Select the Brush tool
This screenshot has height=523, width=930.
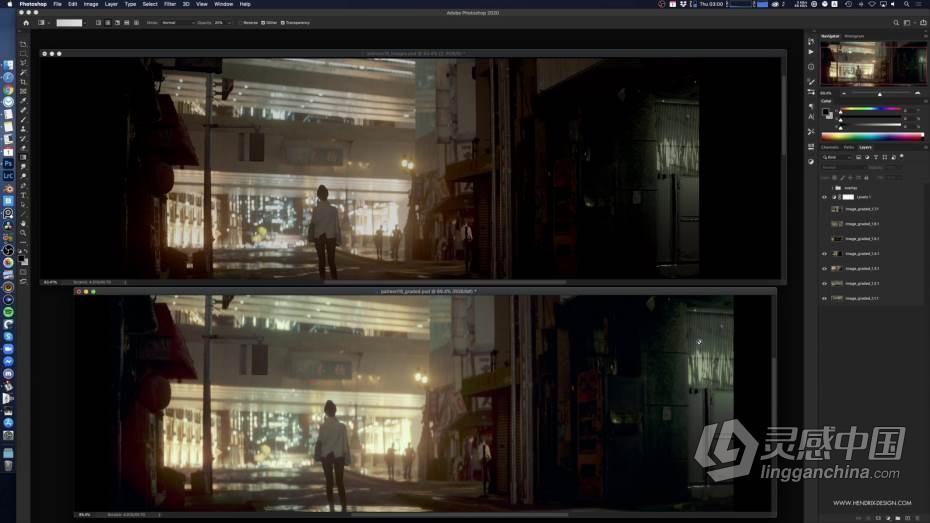pos(23,119)
